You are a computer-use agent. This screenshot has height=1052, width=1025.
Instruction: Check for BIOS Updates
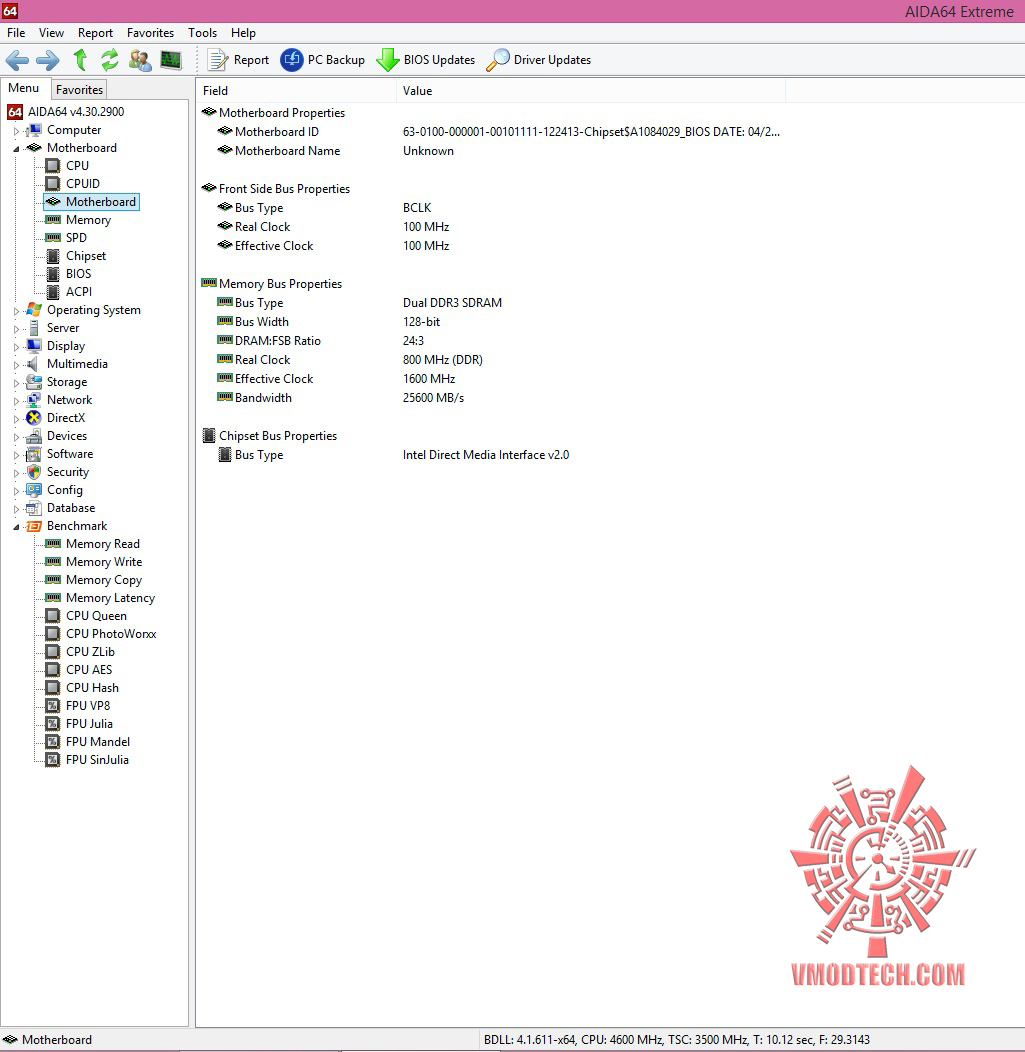click(425, 60)
